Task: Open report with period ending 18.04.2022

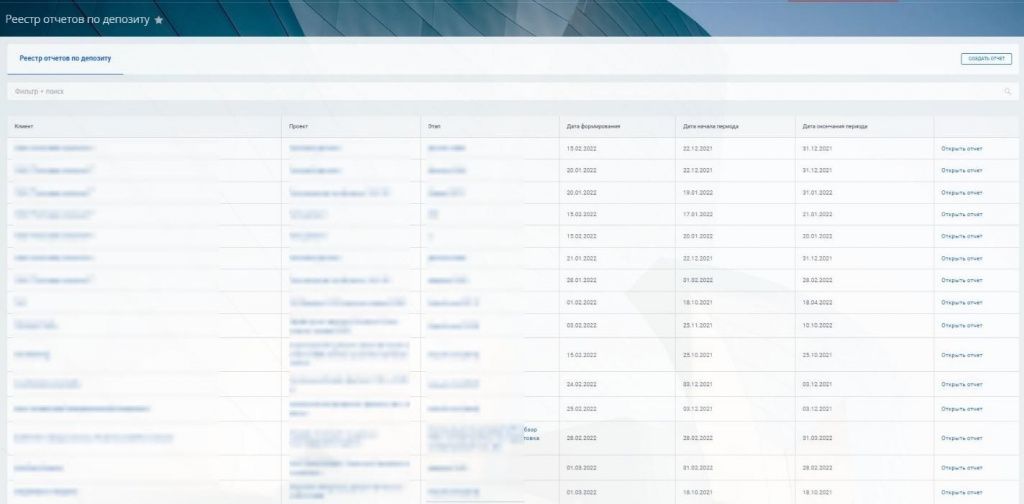Action: tap(961, 302)
